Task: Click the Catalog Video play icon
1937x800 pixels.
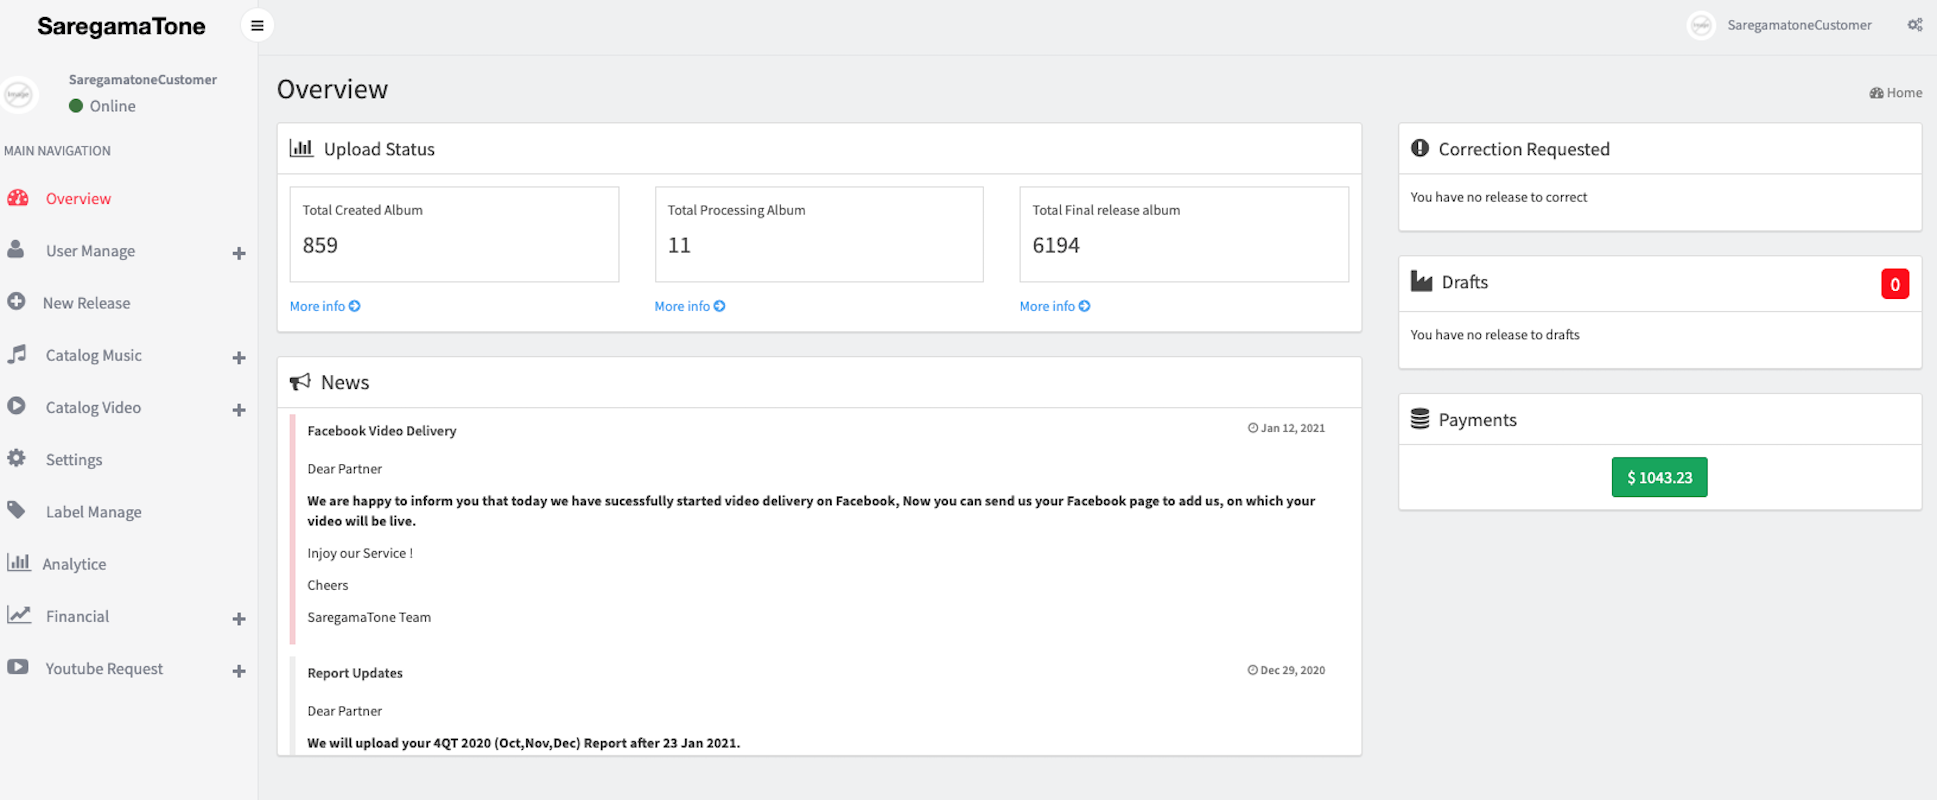Action: [x=16, y=406]
